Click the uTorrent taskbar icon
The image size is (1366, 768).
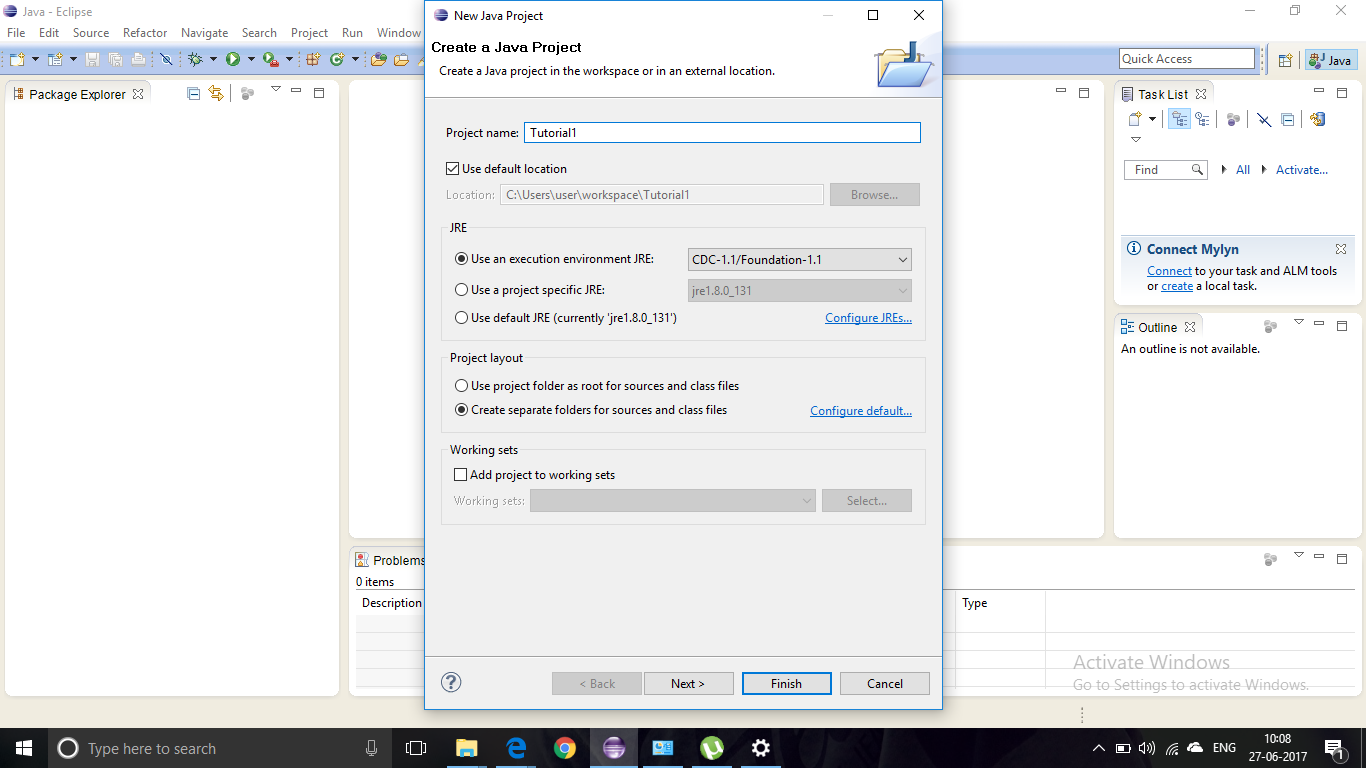[712, 748]
